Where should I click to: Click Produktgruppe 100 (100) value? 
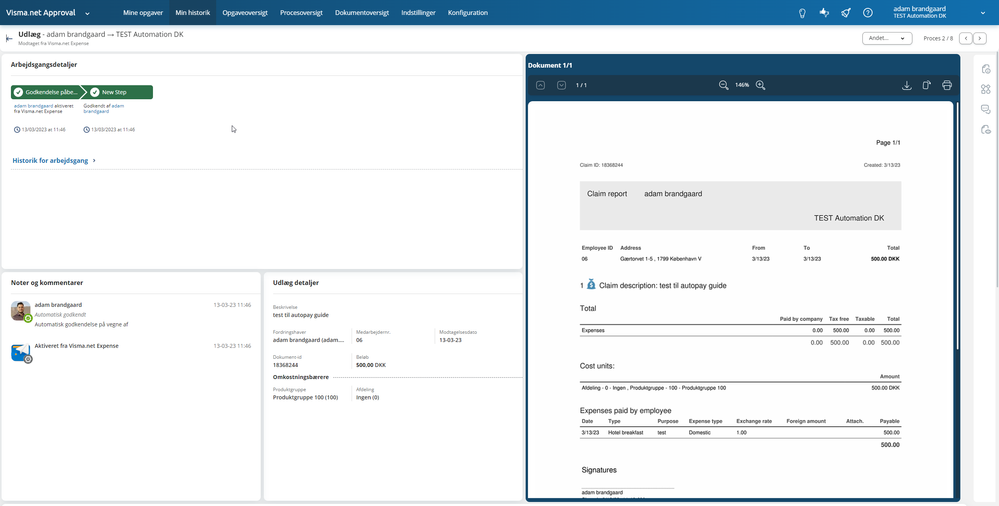305,397
